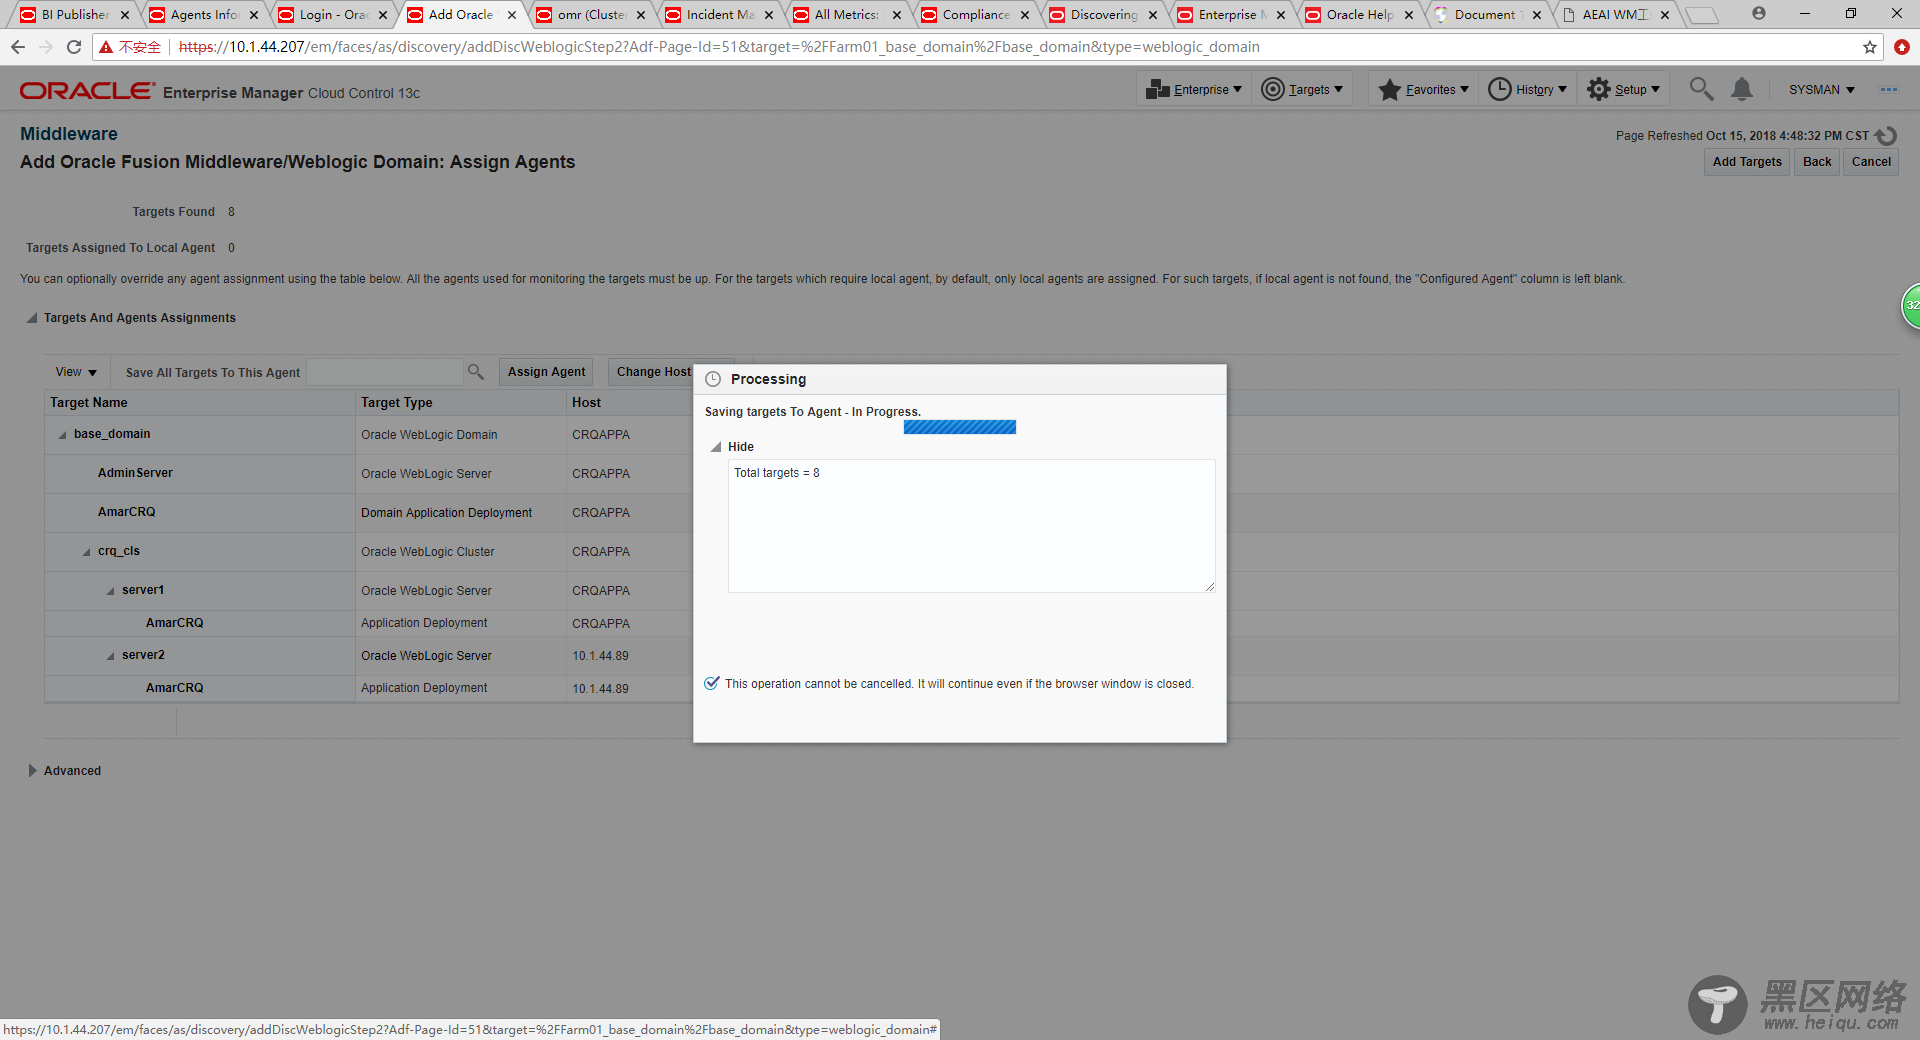The height and width of the screenshot is (1040, 1920).
Task: Expand the Advanced section
Action: pyautogui.click(x=33, y=771)
